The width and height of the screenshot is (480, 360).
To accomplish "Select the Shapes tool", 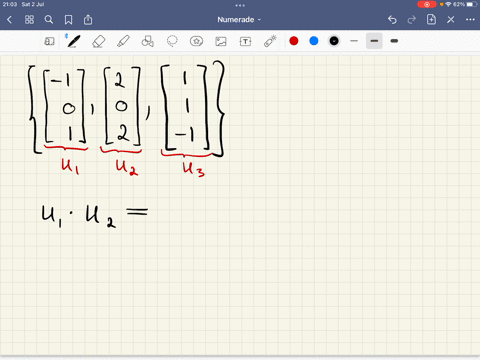I will pos(147,41).
